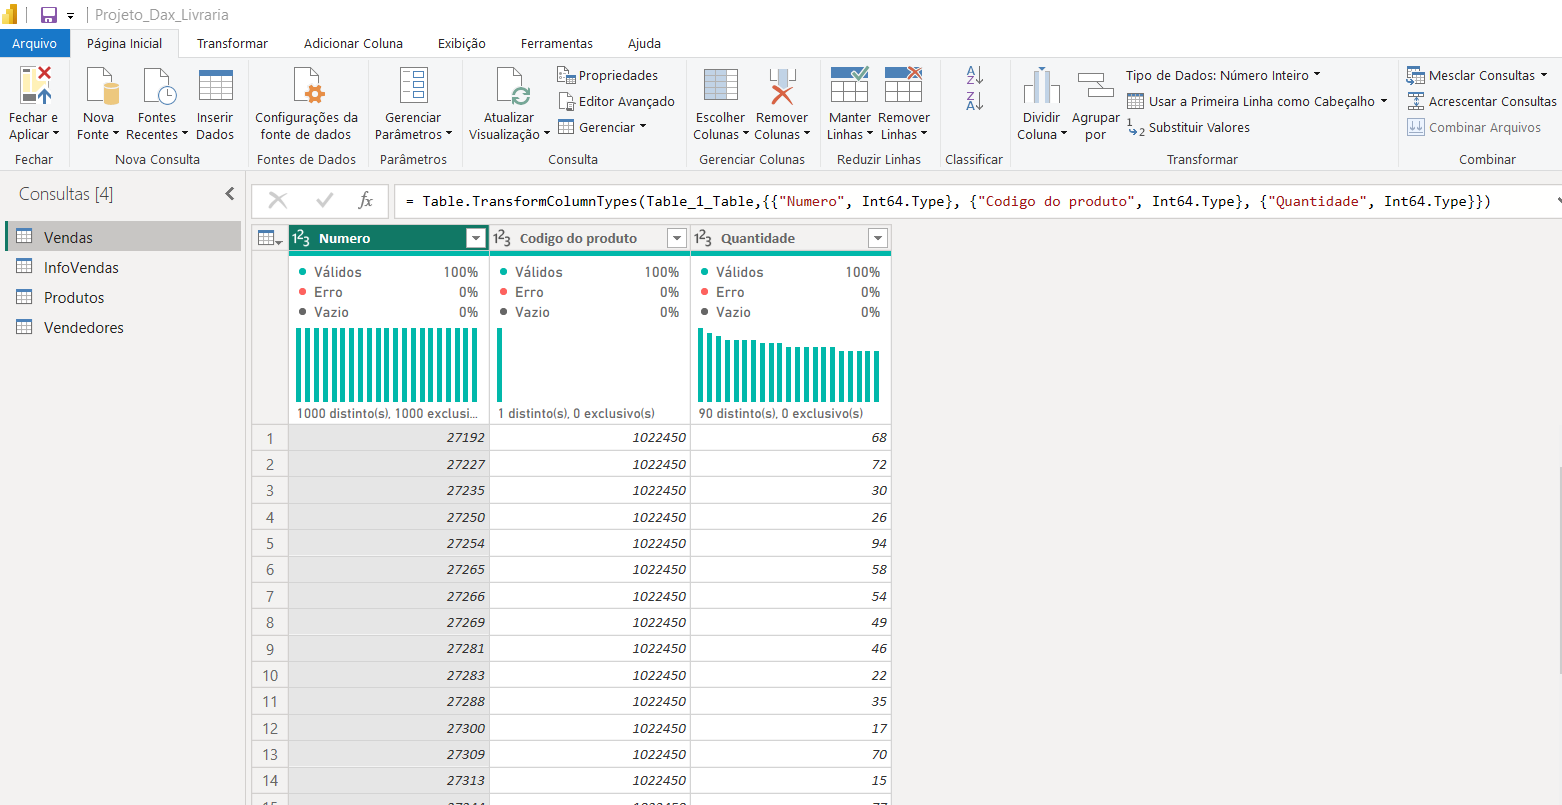
Task: Collapse the Consultas pane with the chevron
Action: (x=230, y=194)
